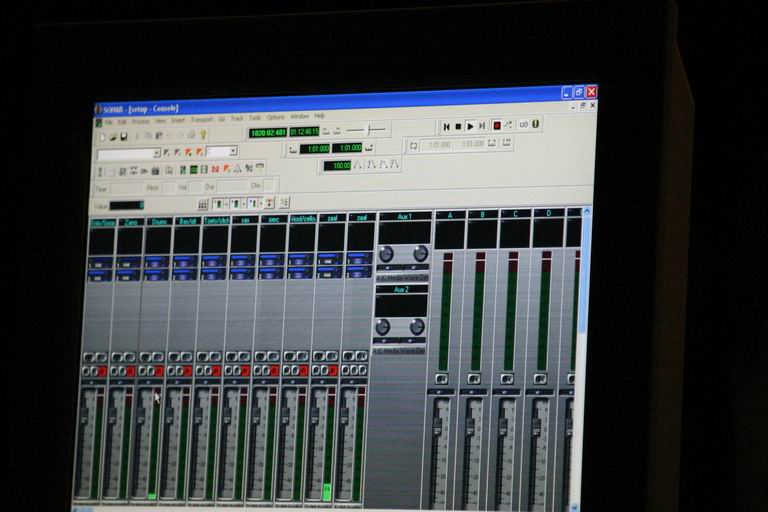Click the Help lightbulb icon in the toolbar

pyautogui.click(x=203, y=134)
